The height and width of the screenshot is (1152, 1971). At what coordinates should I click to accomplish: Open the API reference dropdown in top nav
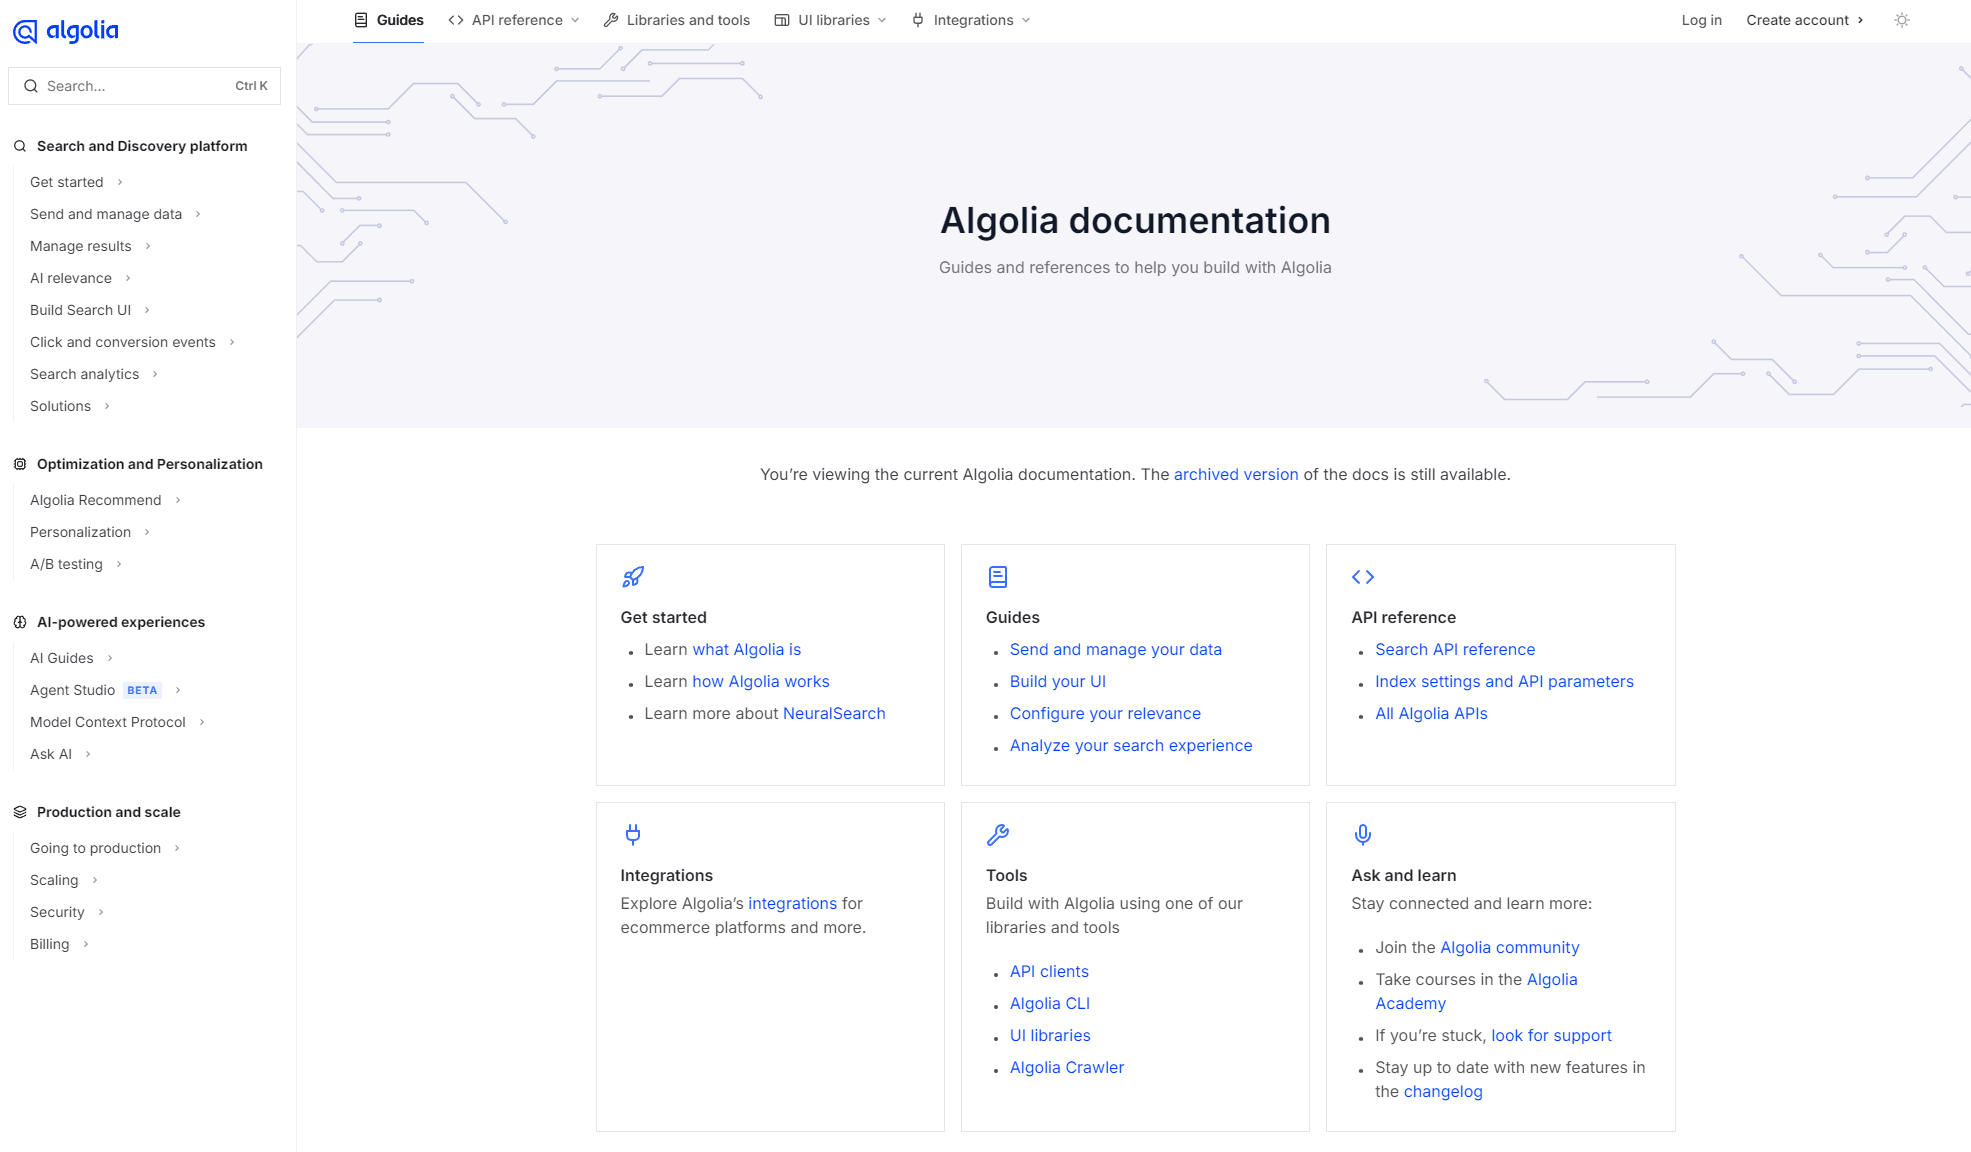point(514,20)
